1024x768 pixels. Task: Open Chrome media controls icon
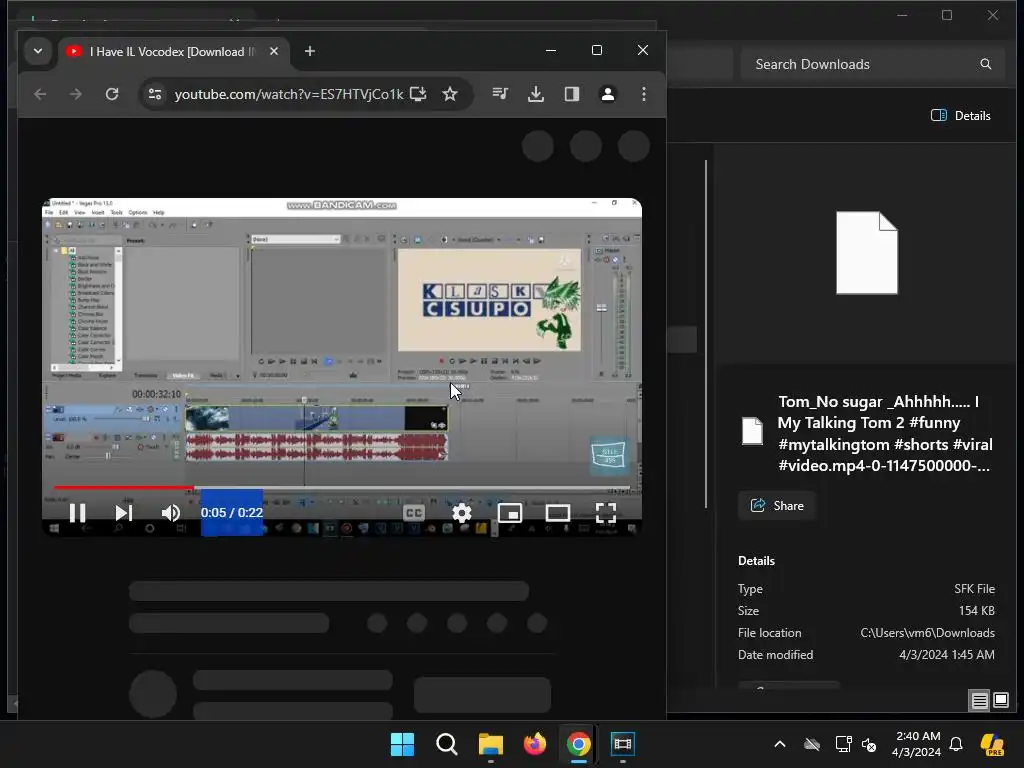point(500,94)
